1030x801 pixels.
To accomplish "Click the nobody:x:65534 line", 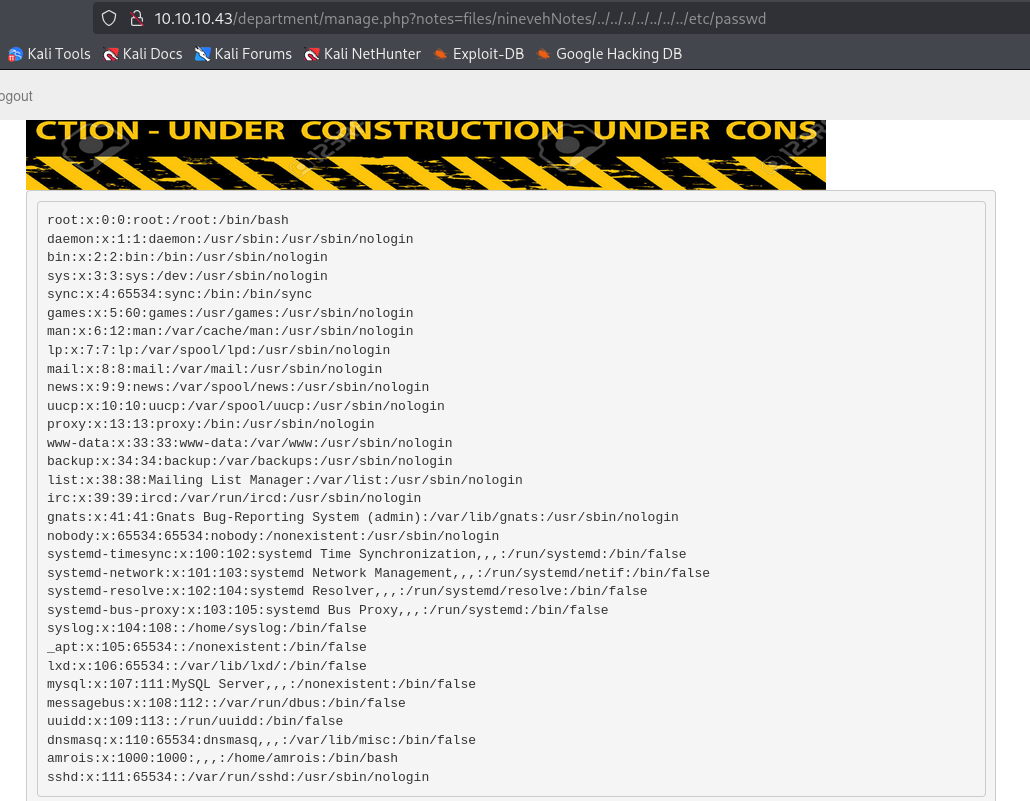I will [273, 536].
